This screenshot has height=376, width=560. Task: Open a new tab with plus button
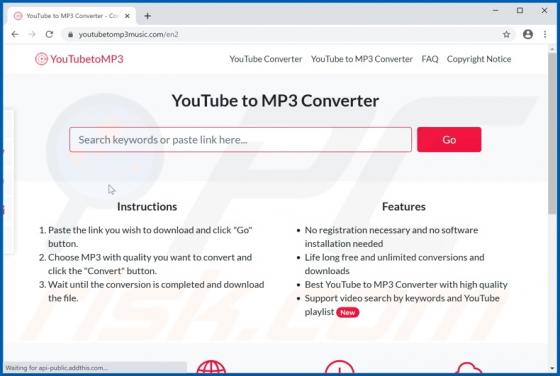tap(148, 16)
